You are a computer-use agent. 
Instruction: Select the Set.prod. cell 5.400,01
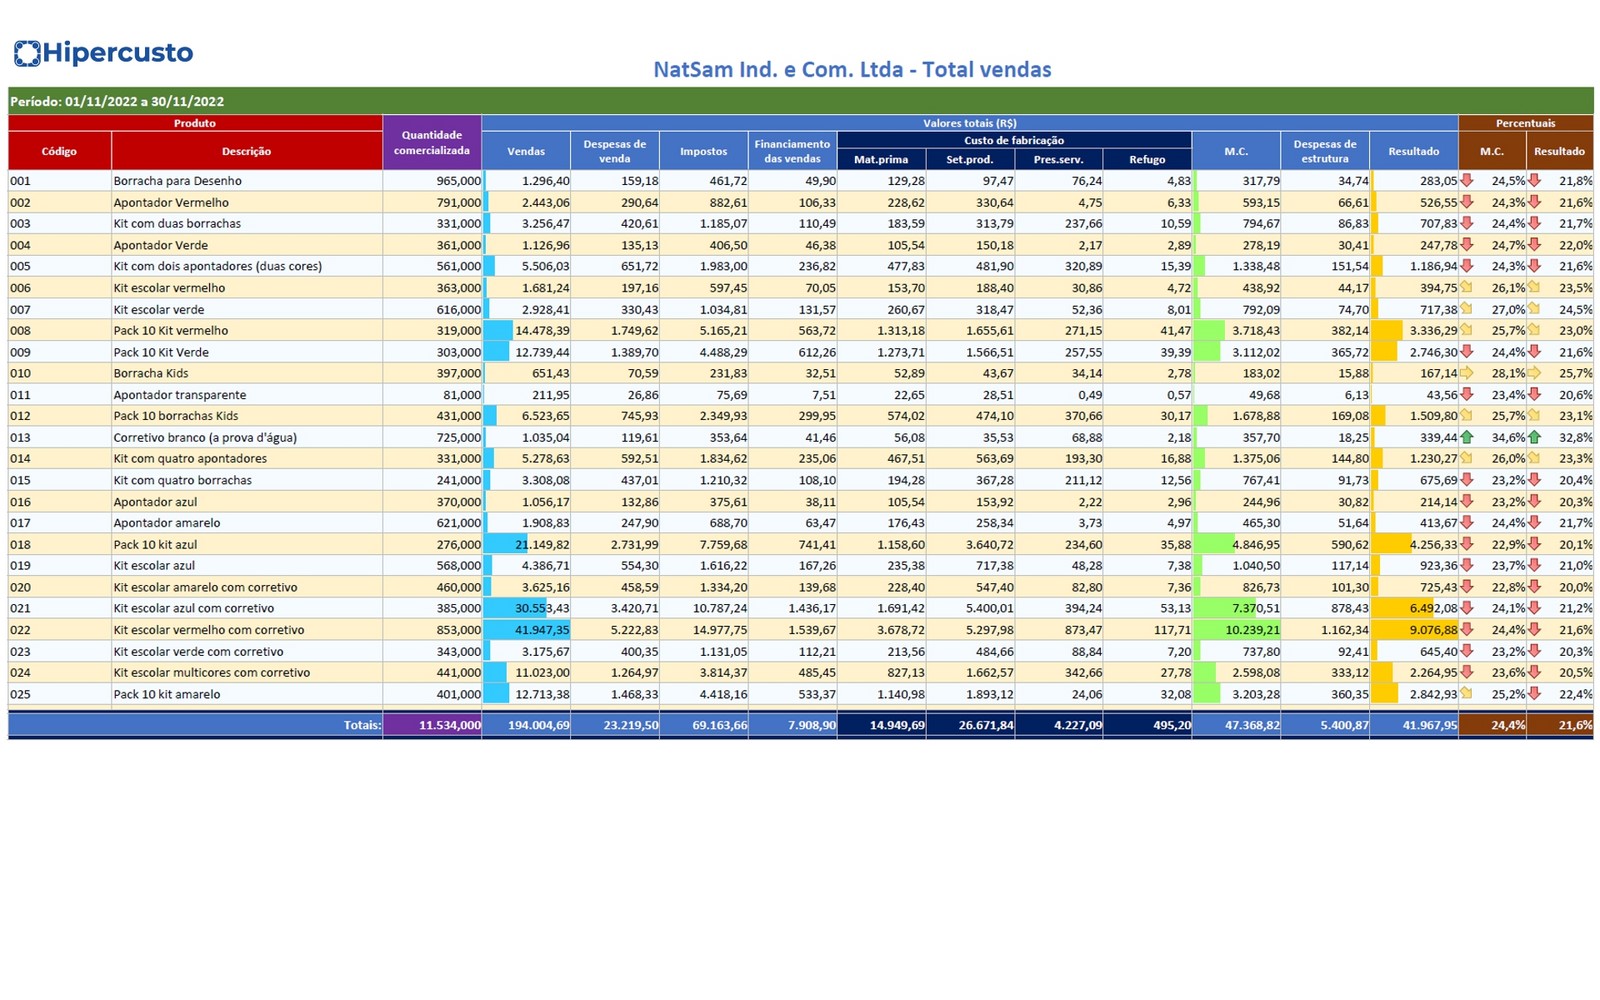click(x=970, y=608)
